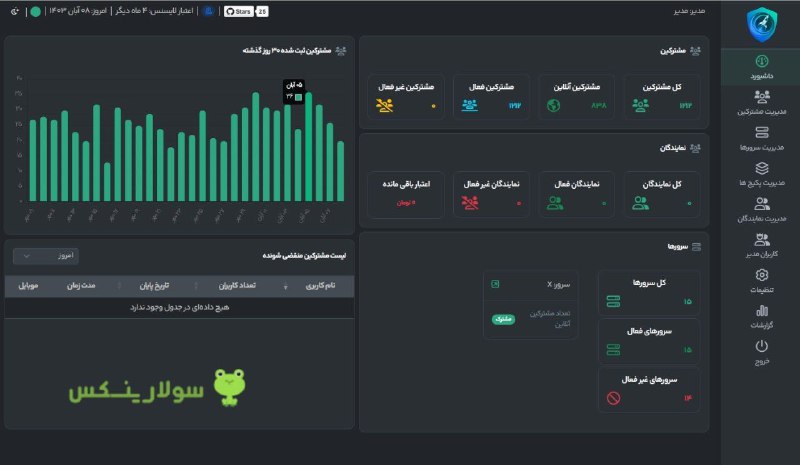The image size is (800, 465).
Task: Sort table by مدت زمان column
Action: pos(81,285)
